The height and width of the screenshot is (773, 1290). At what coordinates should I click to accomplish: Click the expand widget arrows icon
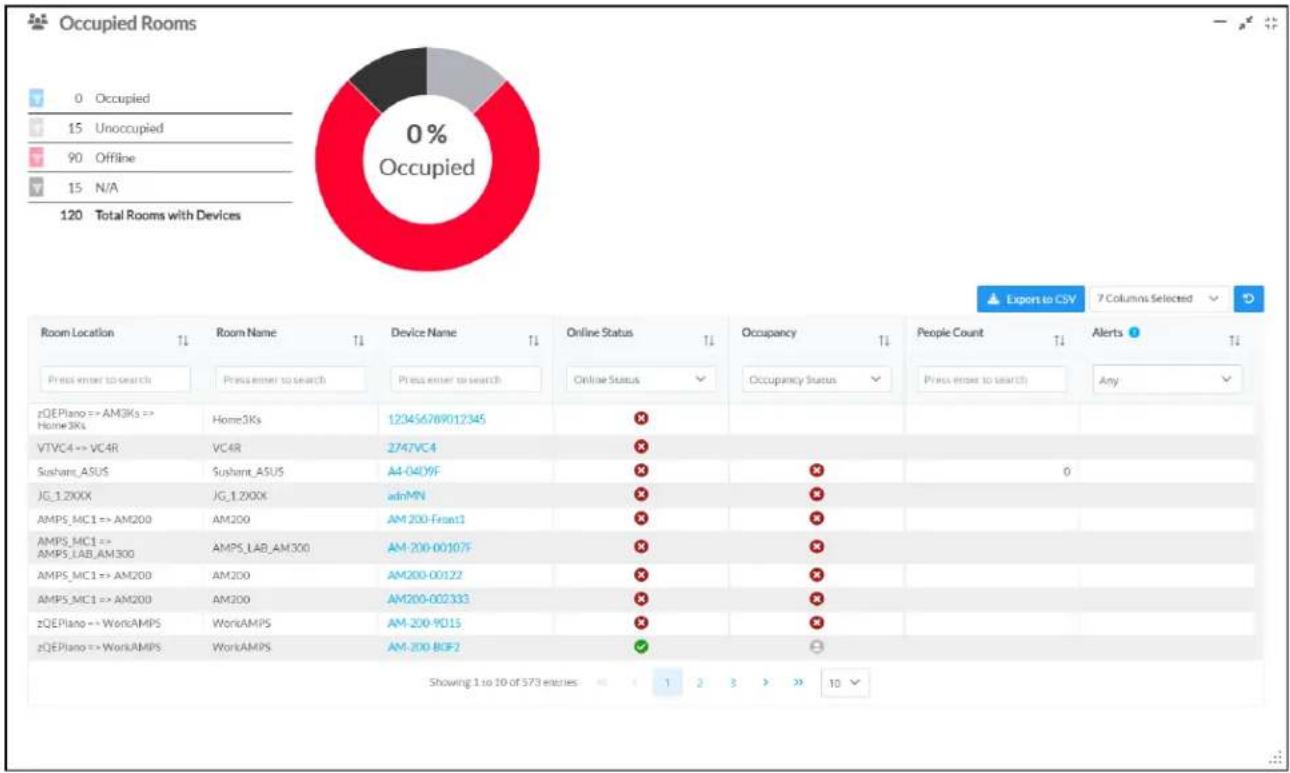click(1248, 22)
